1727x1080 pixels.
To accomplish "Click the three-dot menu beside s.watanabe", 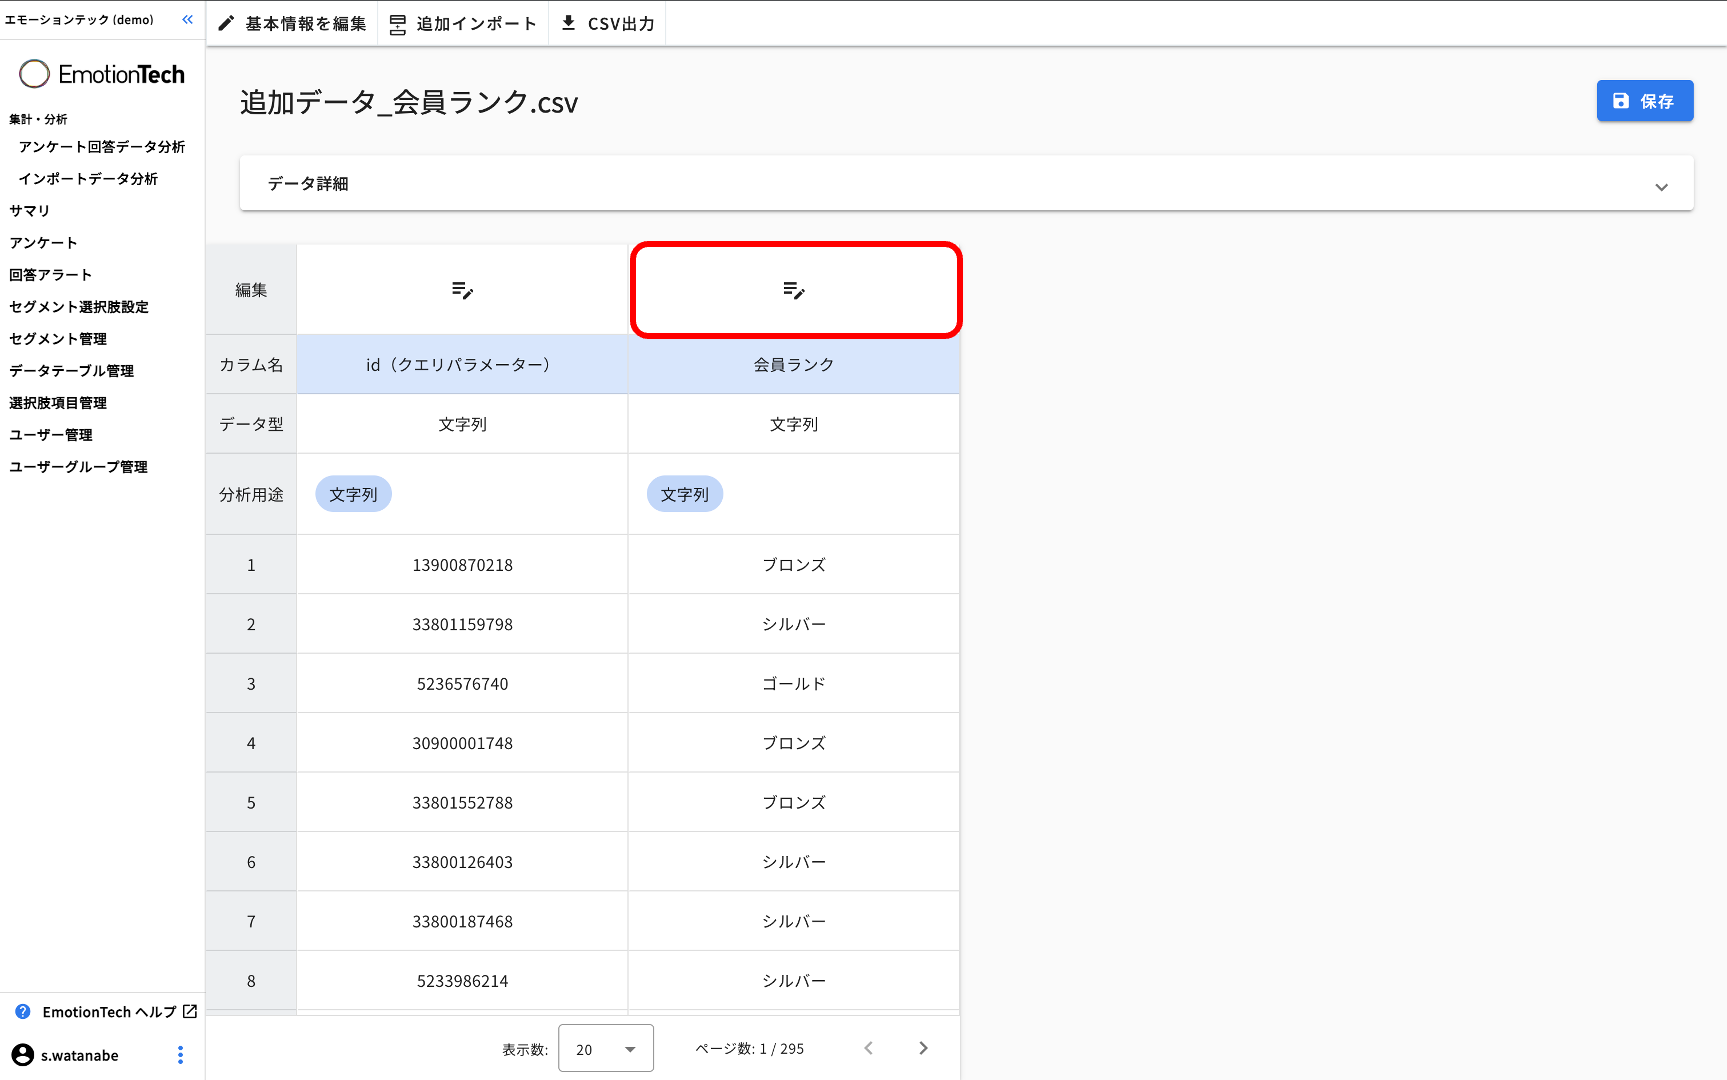I will click(180, 1055).
